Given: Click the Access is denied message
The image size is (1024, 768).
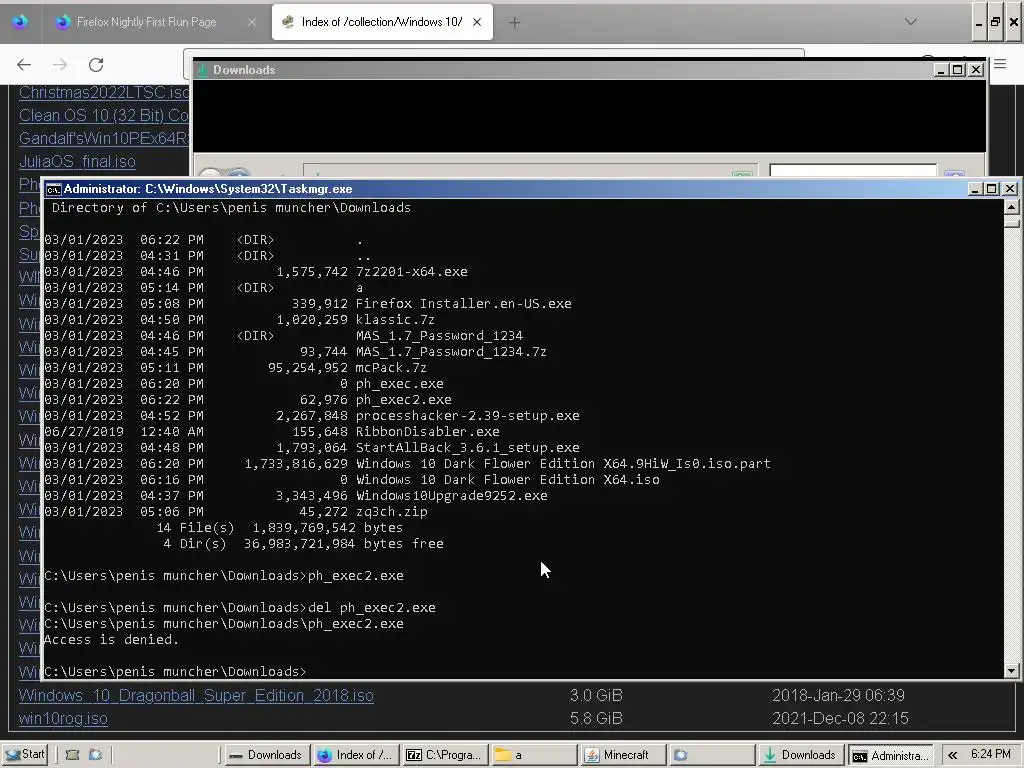Looking at the screenshot, I should tap(111, 640).
